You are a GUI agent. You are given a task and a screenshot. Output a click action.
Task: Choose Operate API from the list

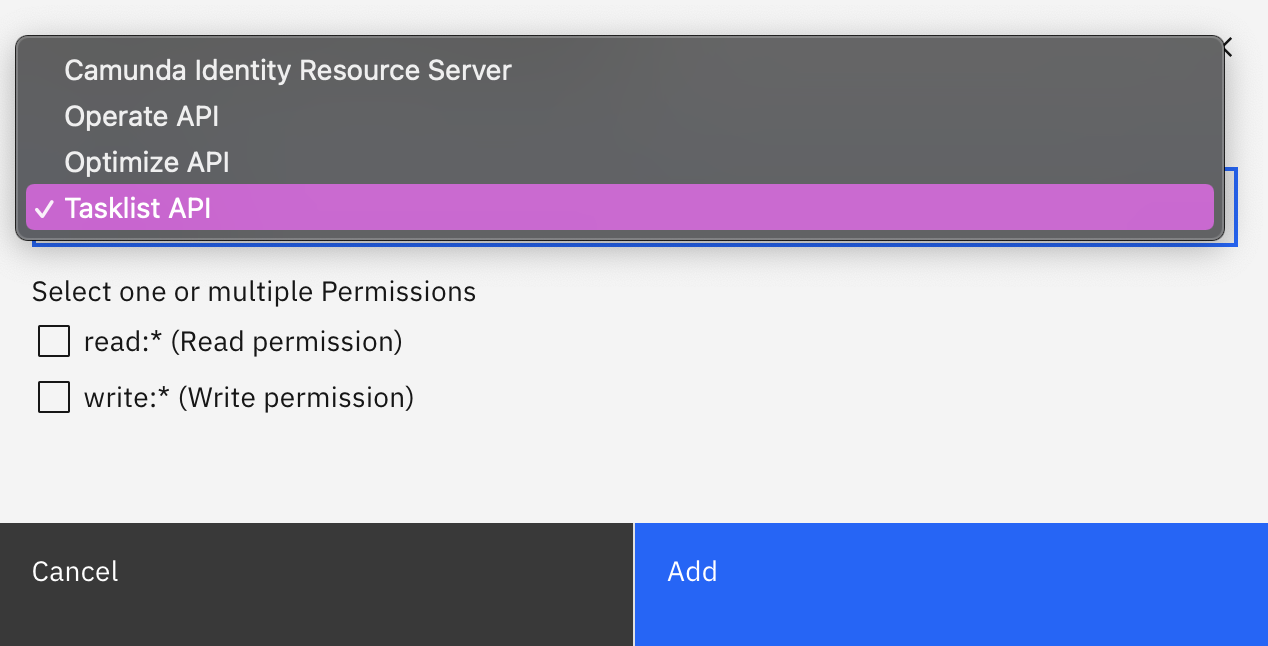pos(142,116)
